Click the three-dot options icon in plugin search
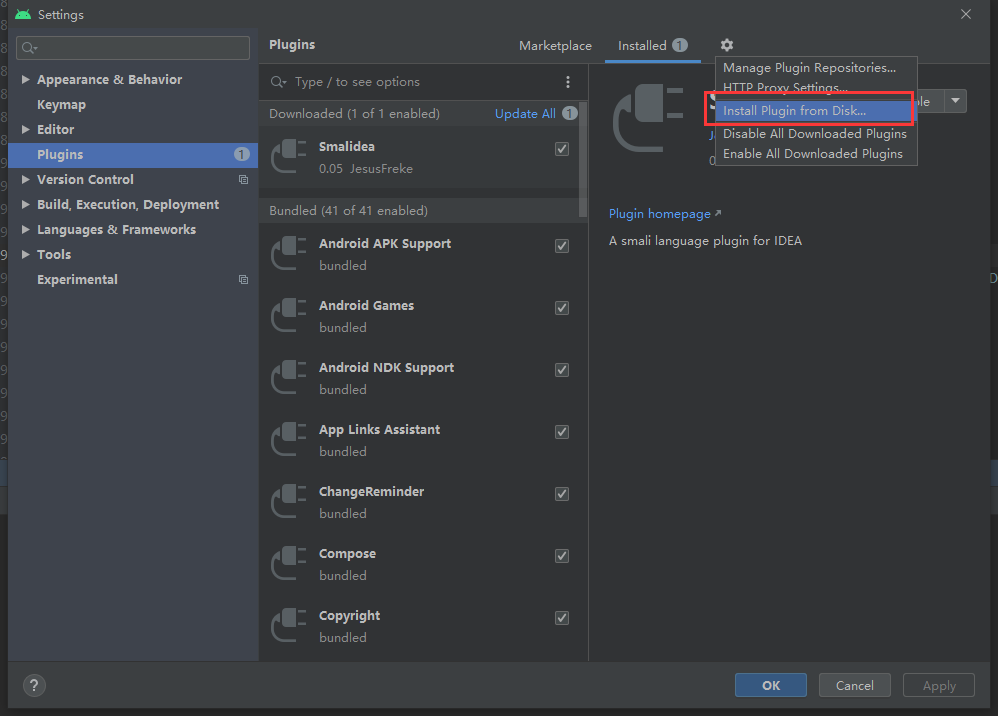Viewport: 998px width, 716px height. (568, 82)
